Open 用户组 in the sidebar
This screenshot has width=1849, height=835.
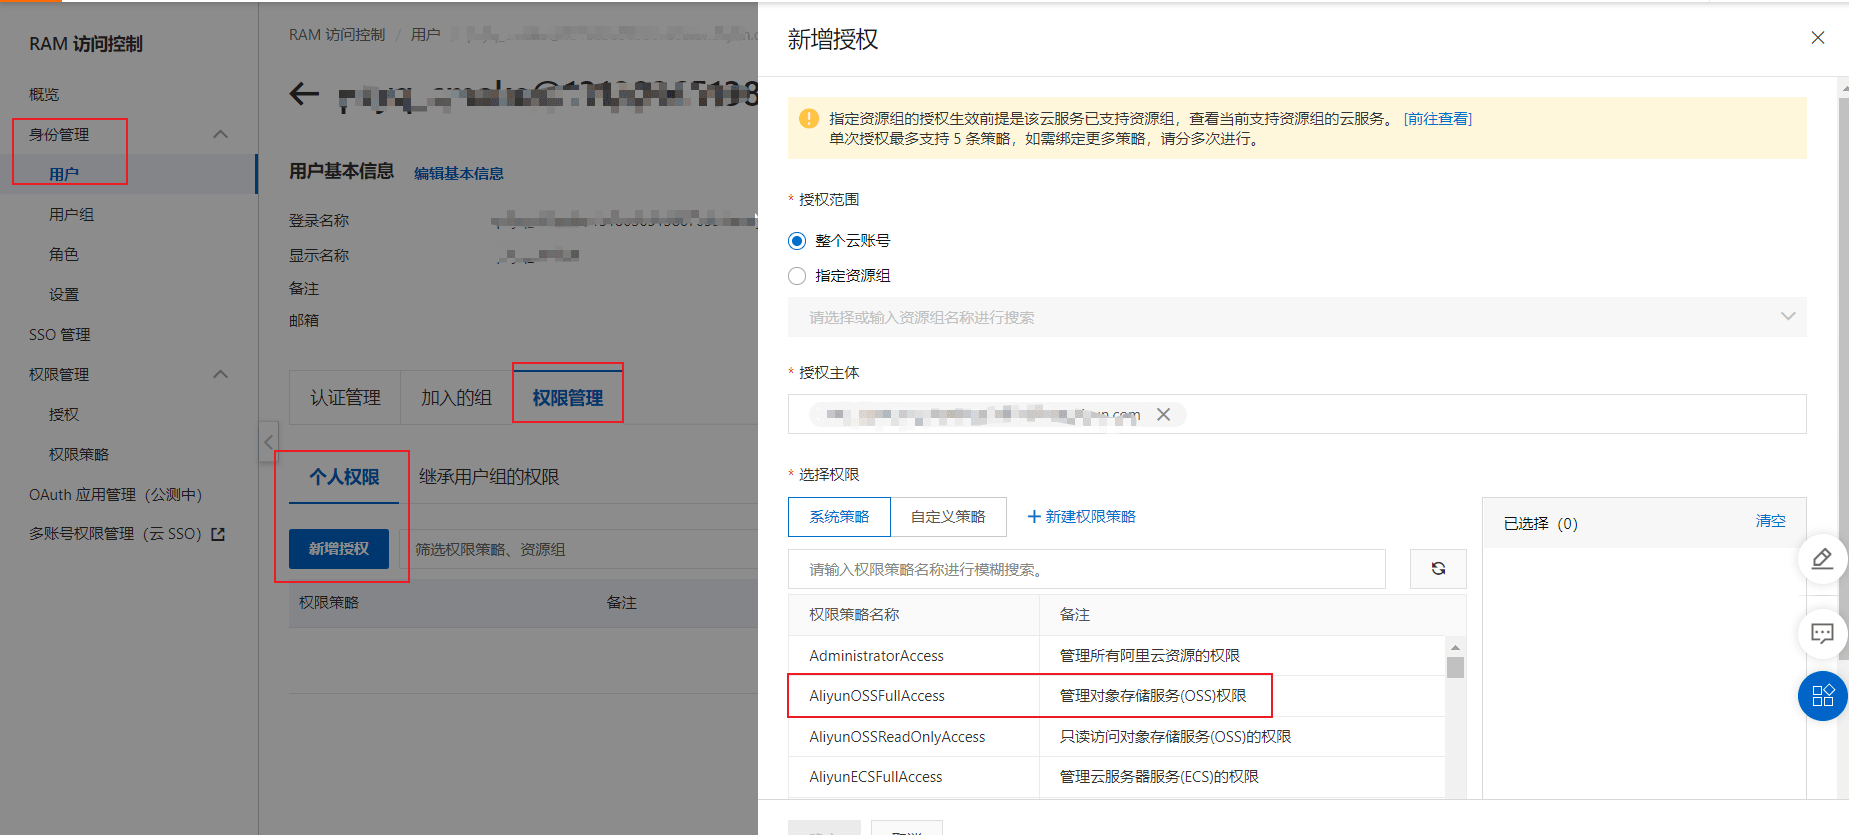71,214
